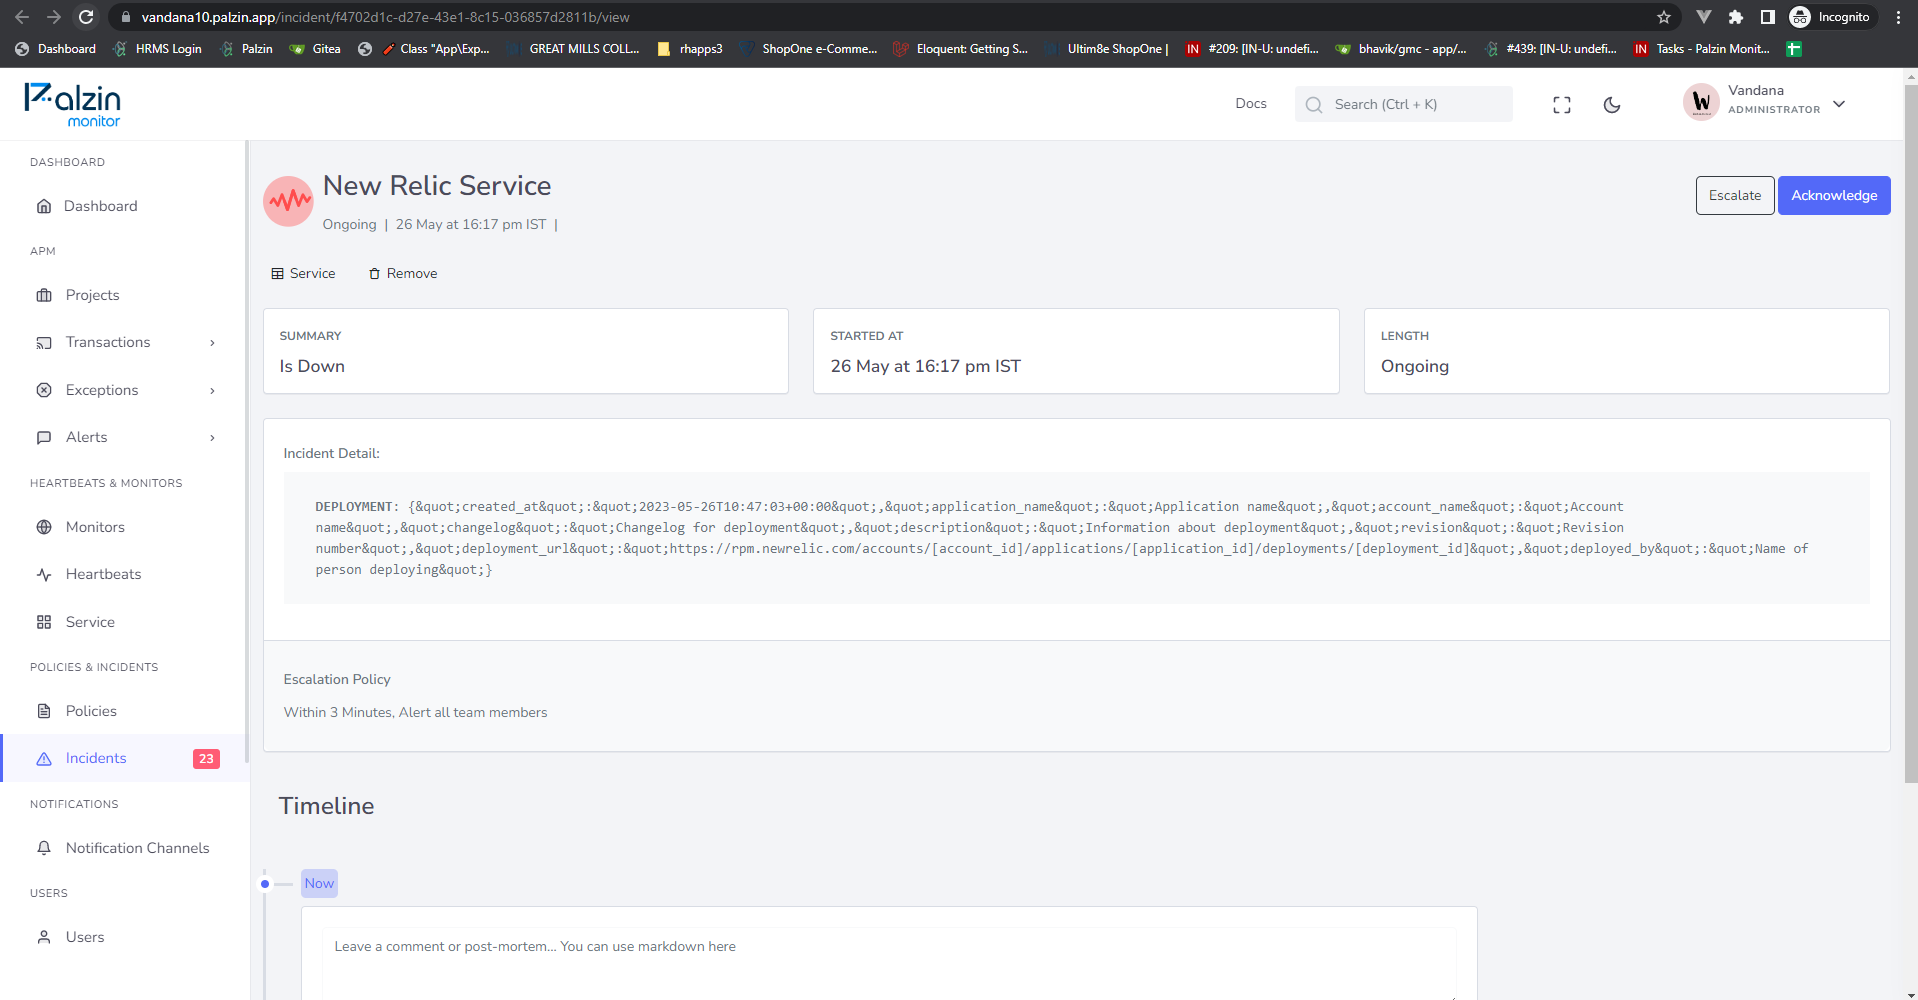
Task: Open Heartbeats pulse icon
Action: [x=44, y=574]
